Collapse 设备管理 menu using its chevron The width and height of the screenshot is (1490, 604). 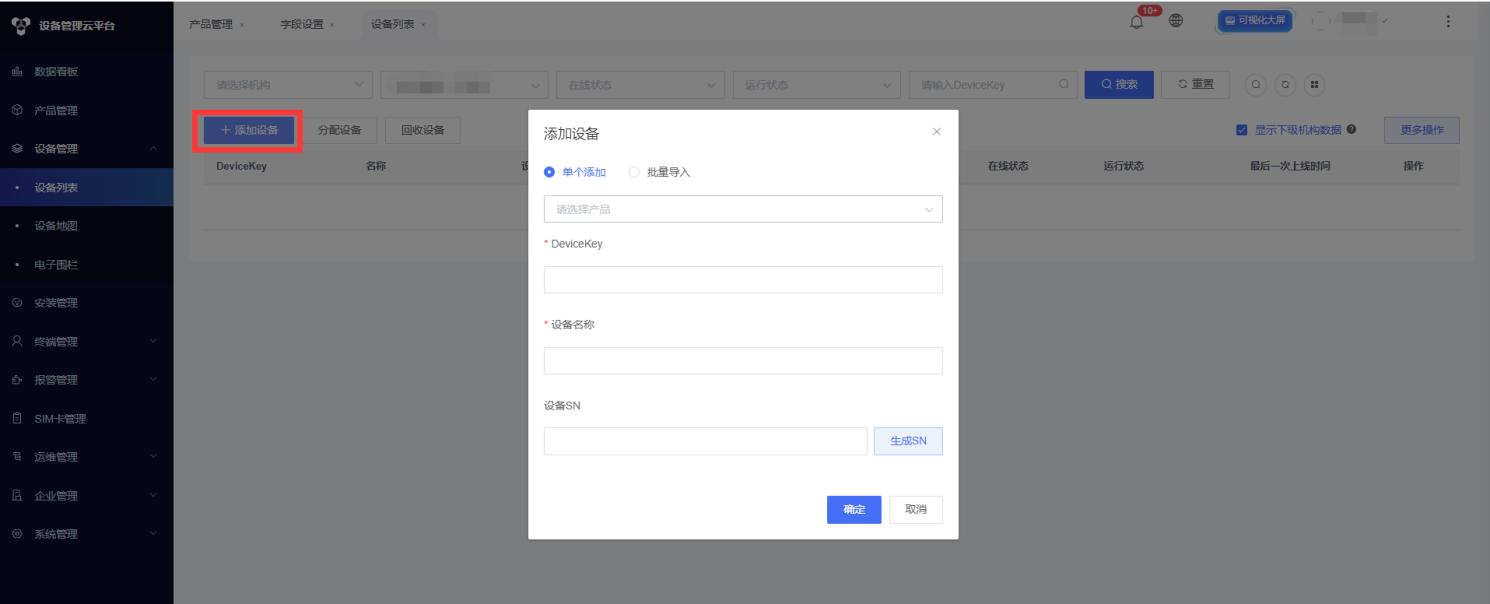tap(153, 149)
